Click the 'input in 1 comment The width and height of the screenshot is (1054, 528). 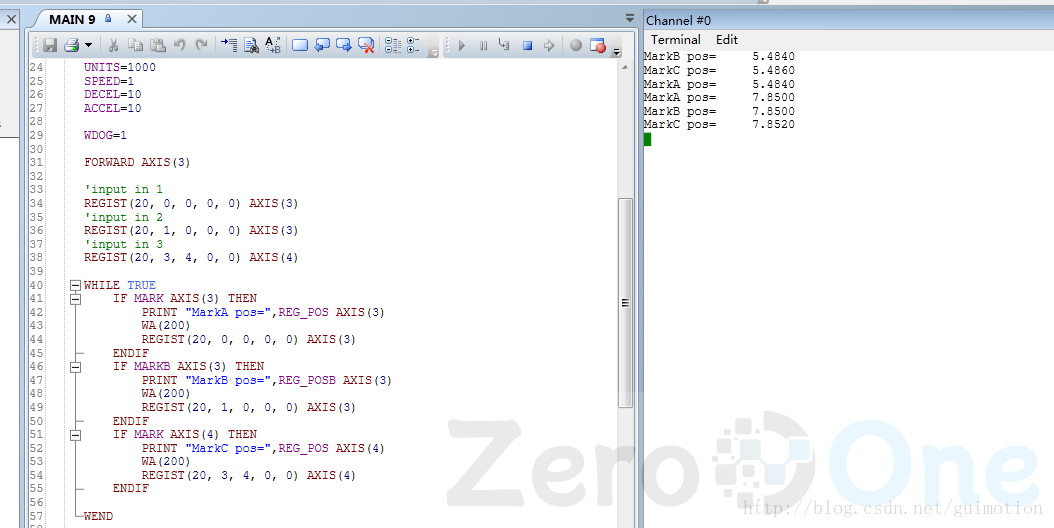123,189
